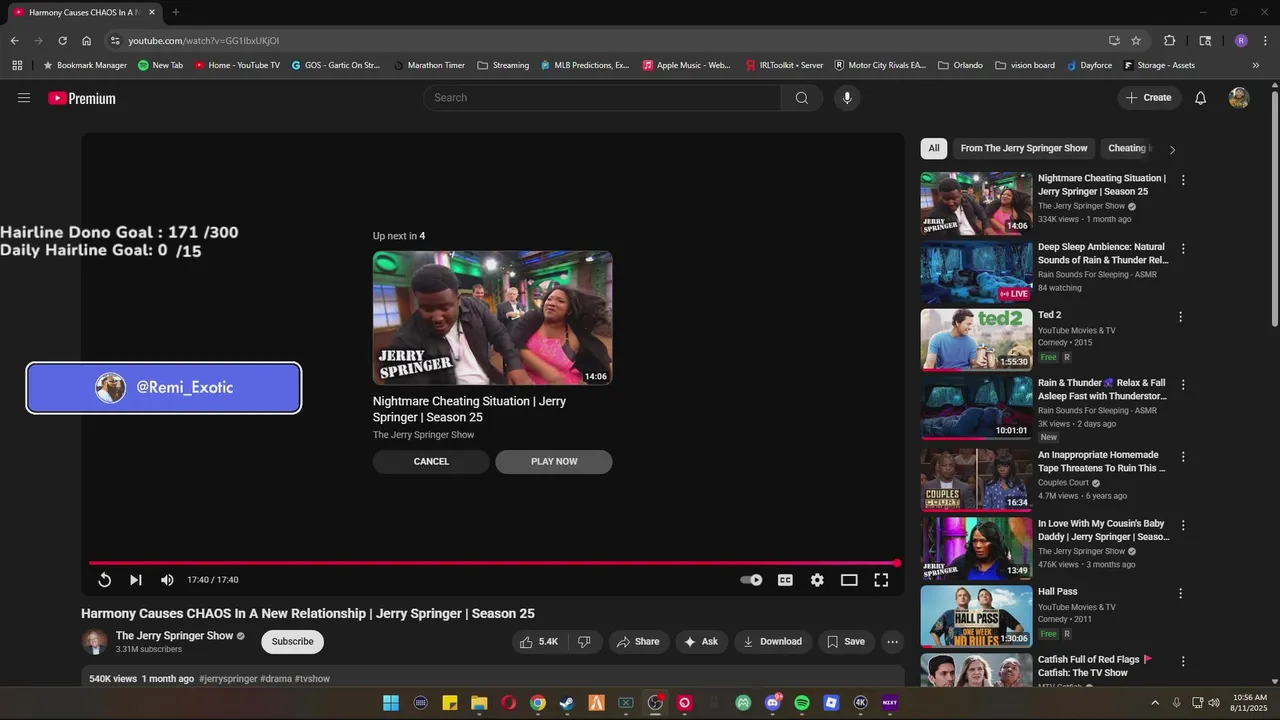Screen dimensions: 1280x720
Task: Click the YouTube Premium logo
Action: [x=82, y=98]
